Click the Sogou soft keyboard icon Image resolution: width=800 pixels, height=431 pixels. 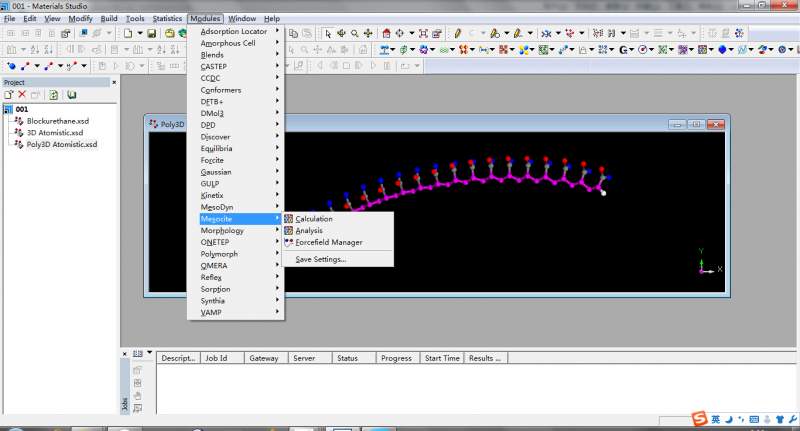tap(754, 419)
